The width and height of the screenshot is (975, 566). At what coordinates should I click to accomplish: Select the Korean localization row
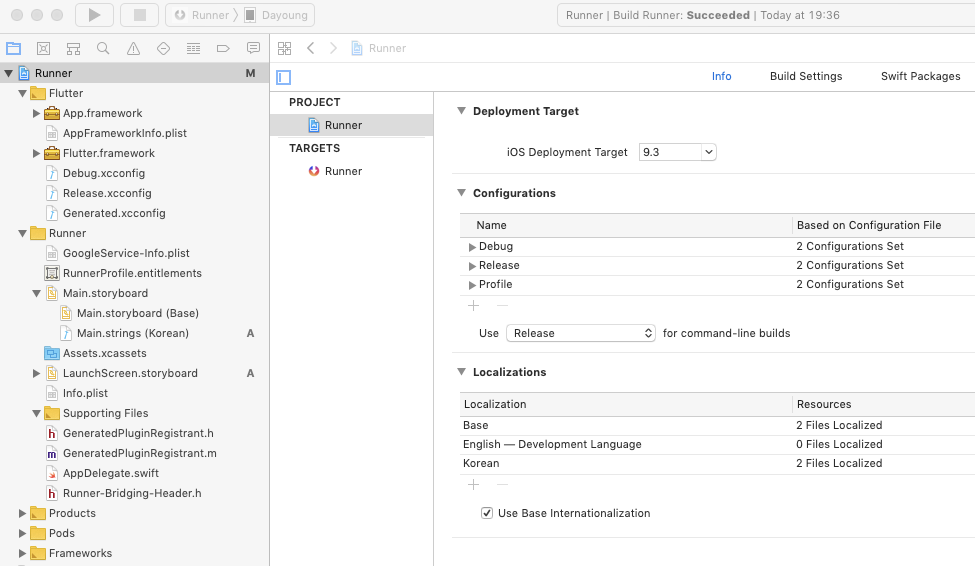coord(717,463)
